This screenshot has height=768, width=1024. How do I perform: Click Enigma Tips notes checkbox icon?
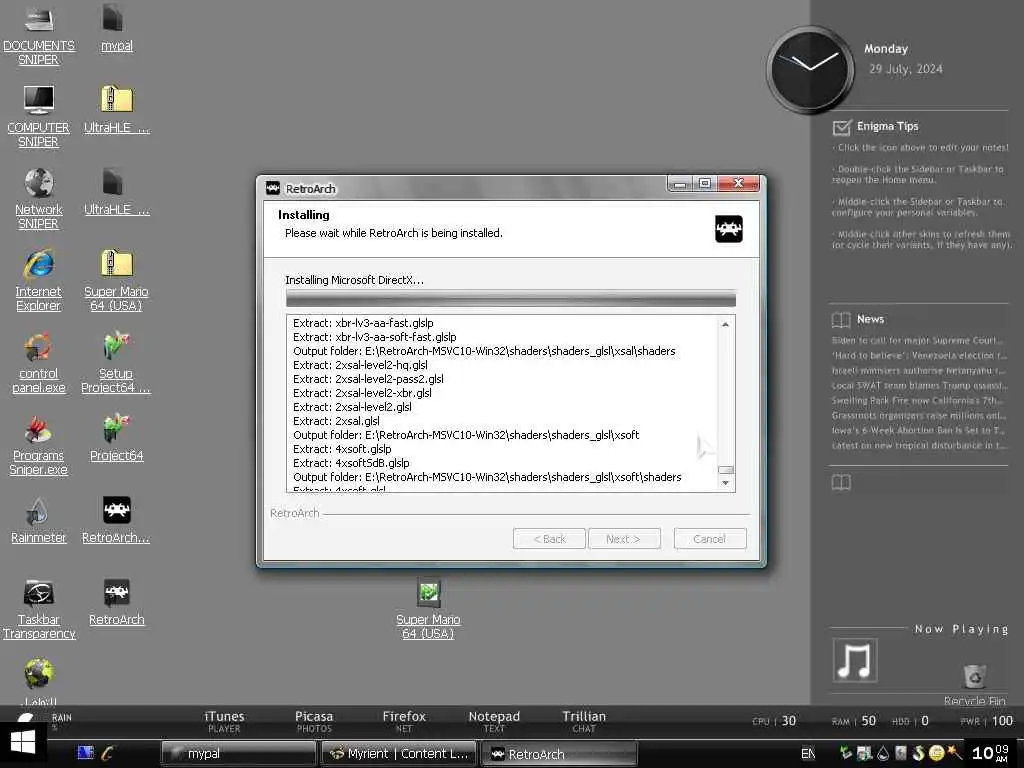pos(842,127)
